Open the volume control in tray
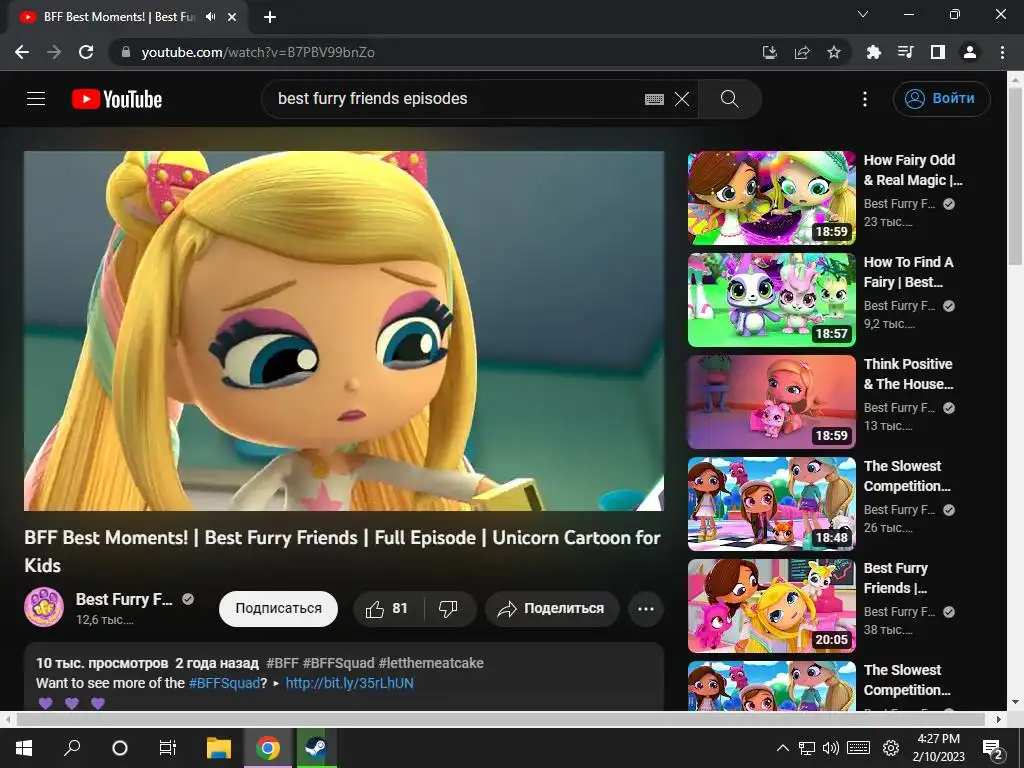This screenshot has height=768, width=1024. coord(831,748)
